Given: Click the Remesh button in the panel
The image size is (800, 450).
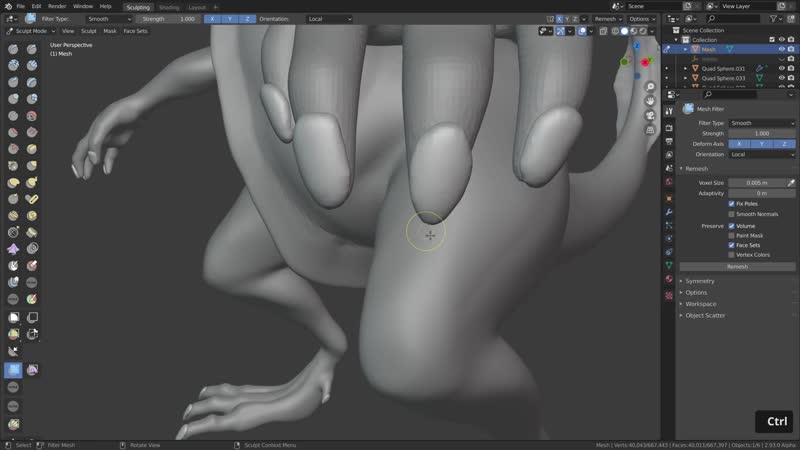Looking at the screenshot, I should [737, 267].
